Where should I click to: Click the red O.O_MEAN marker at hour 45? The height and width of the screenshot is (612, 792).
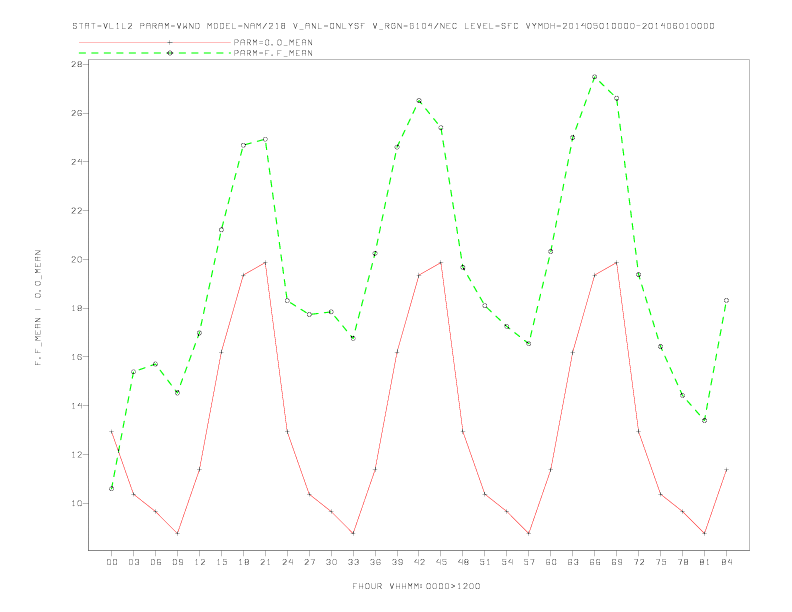tap(441, 263)
